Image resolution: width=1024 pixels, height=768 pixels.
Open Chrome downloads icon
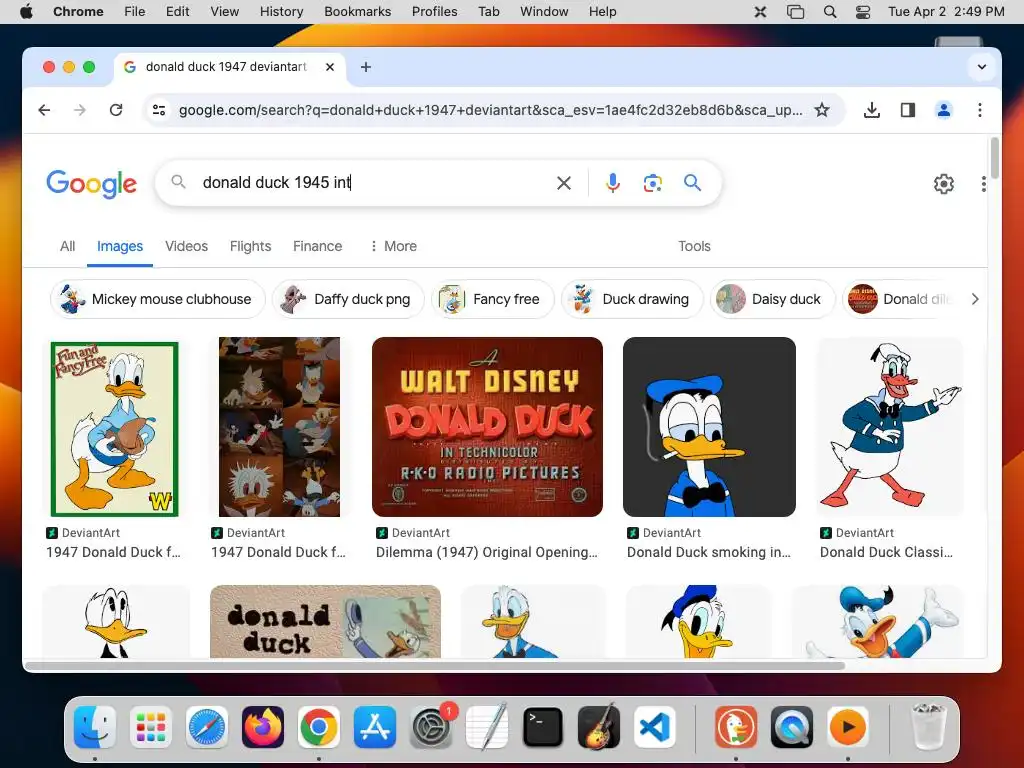(x=871, y=110)
